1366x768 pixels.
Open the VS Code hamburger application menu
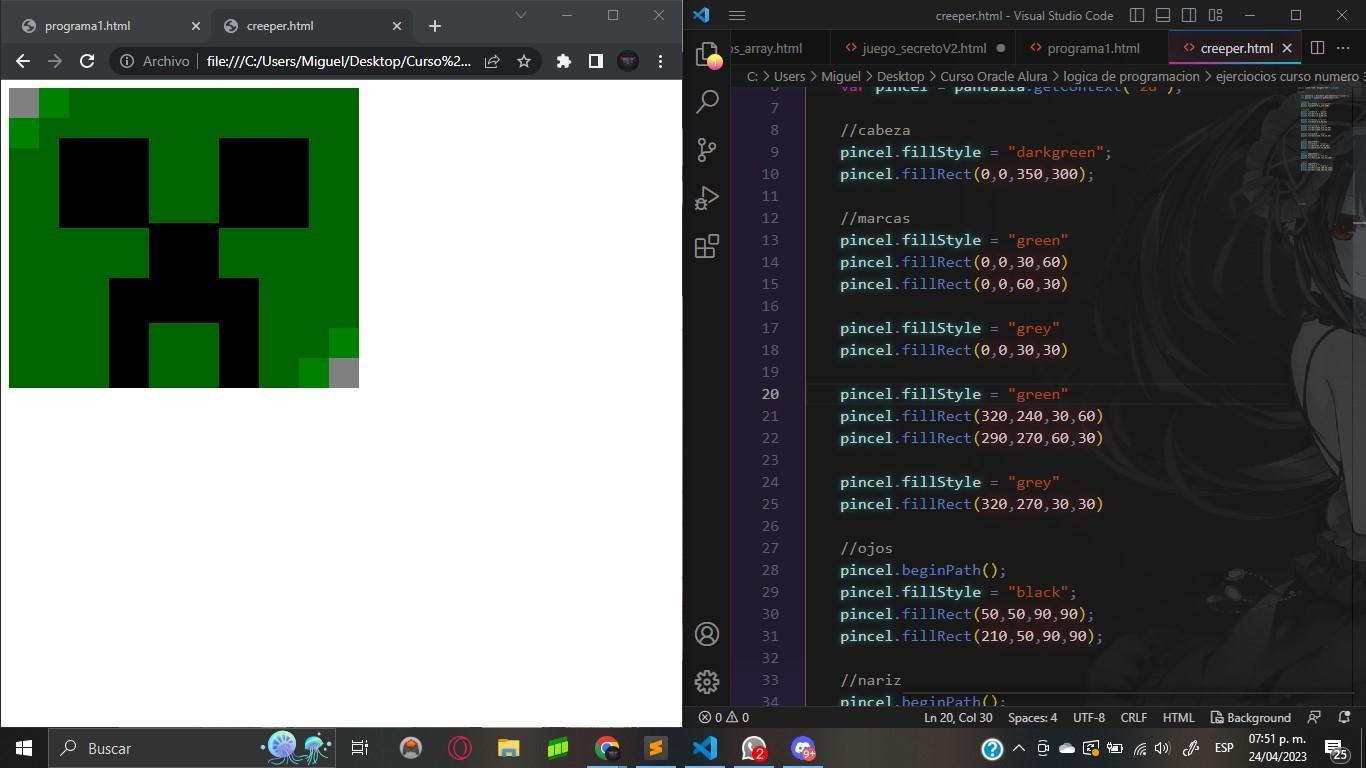click(x=737, y=15)
